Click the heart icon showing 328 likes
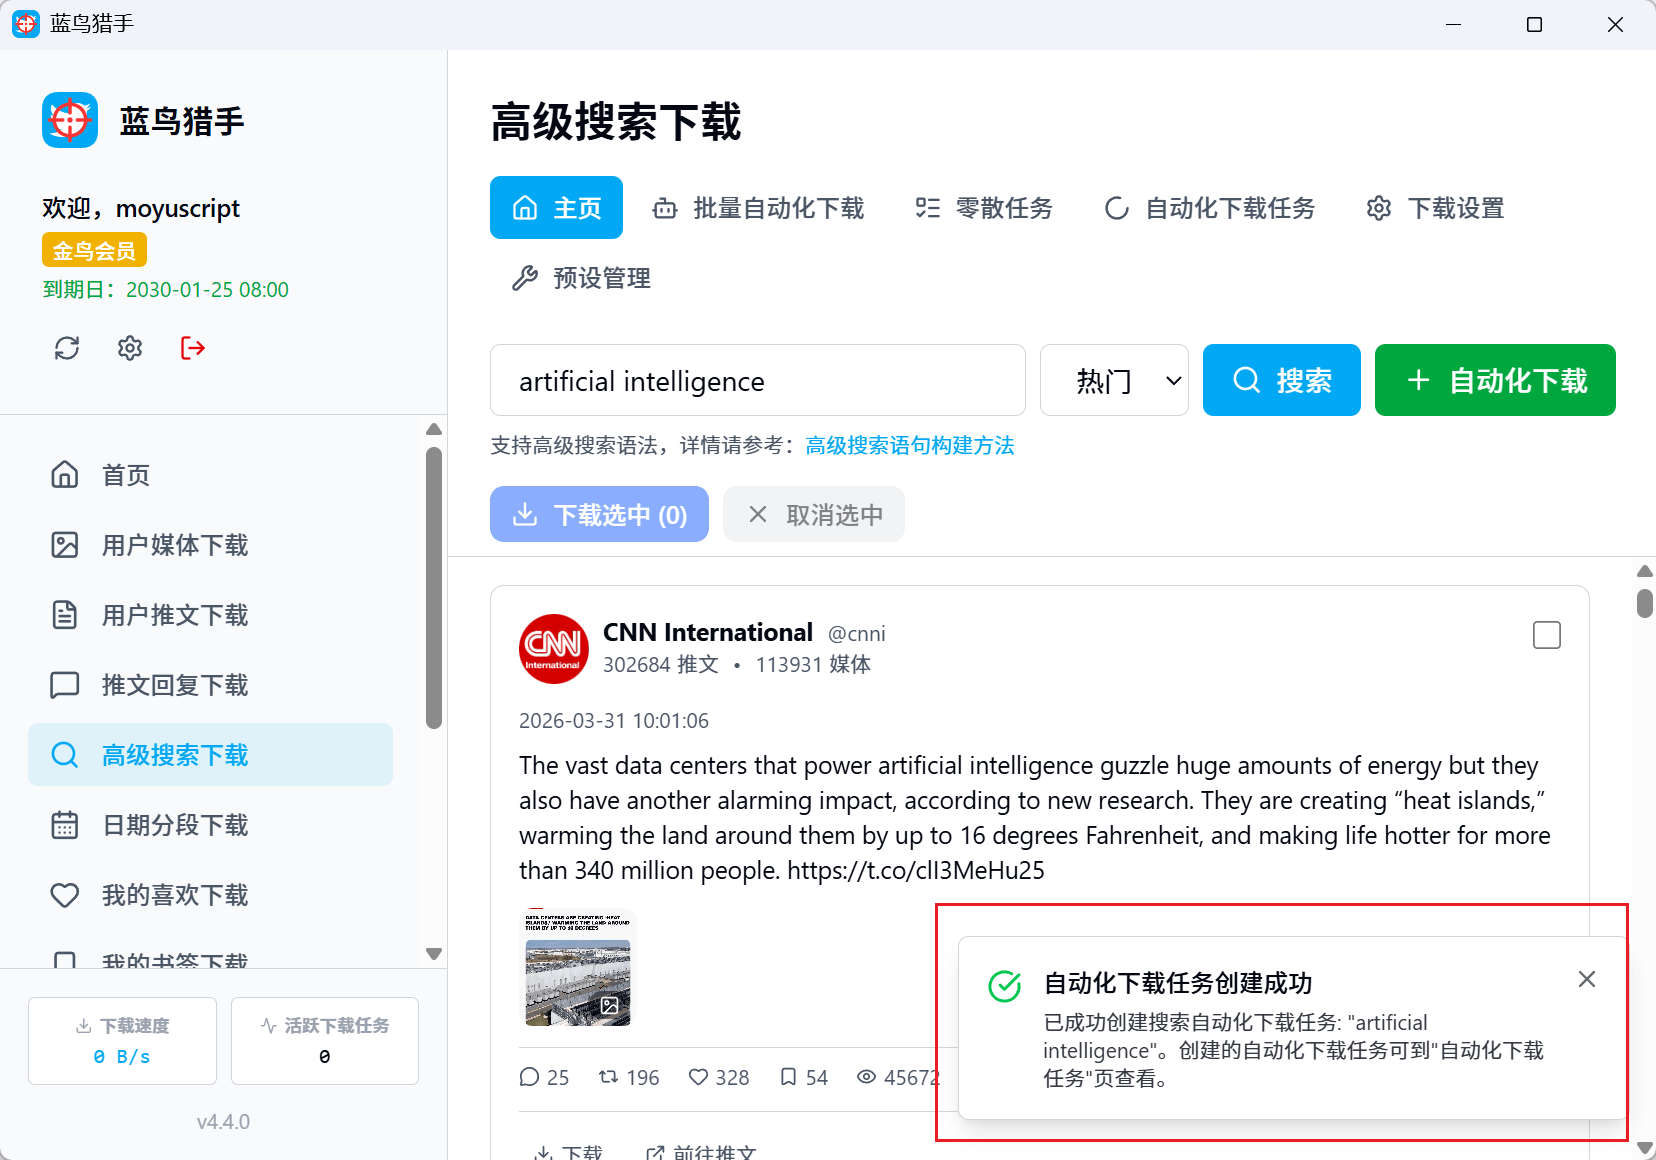Viewport: 1656px width, 1160px height. click(x=699, y=1077)
